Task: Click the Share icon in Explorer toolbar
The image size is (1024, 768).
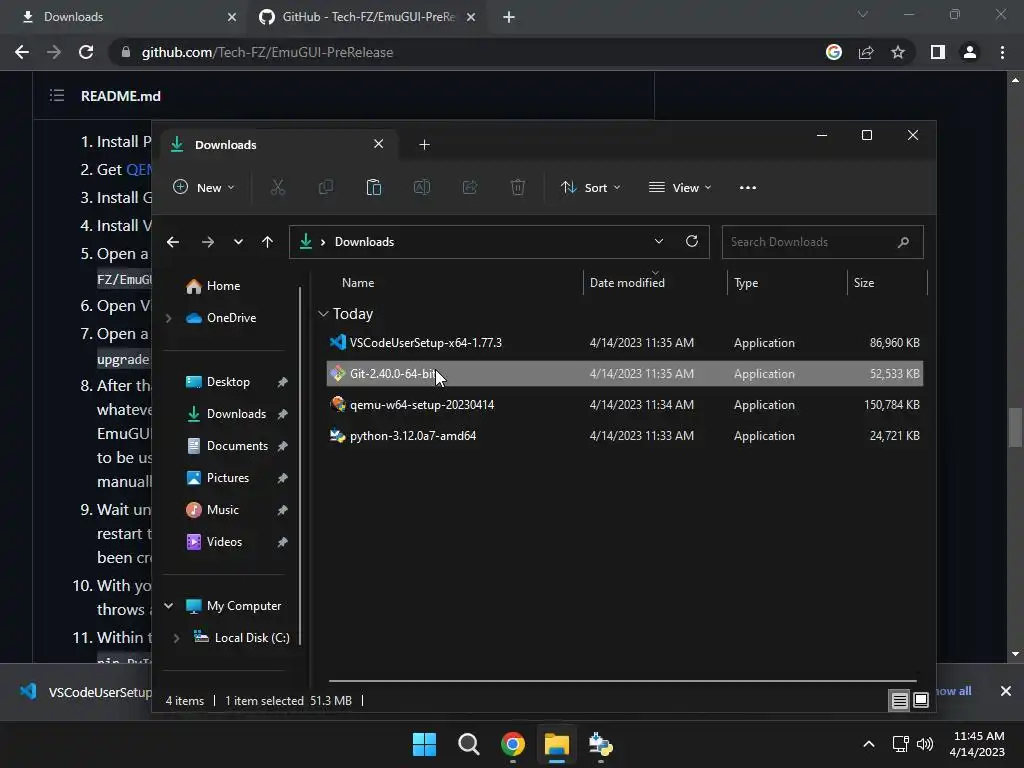Action: (x=470, y=187)
